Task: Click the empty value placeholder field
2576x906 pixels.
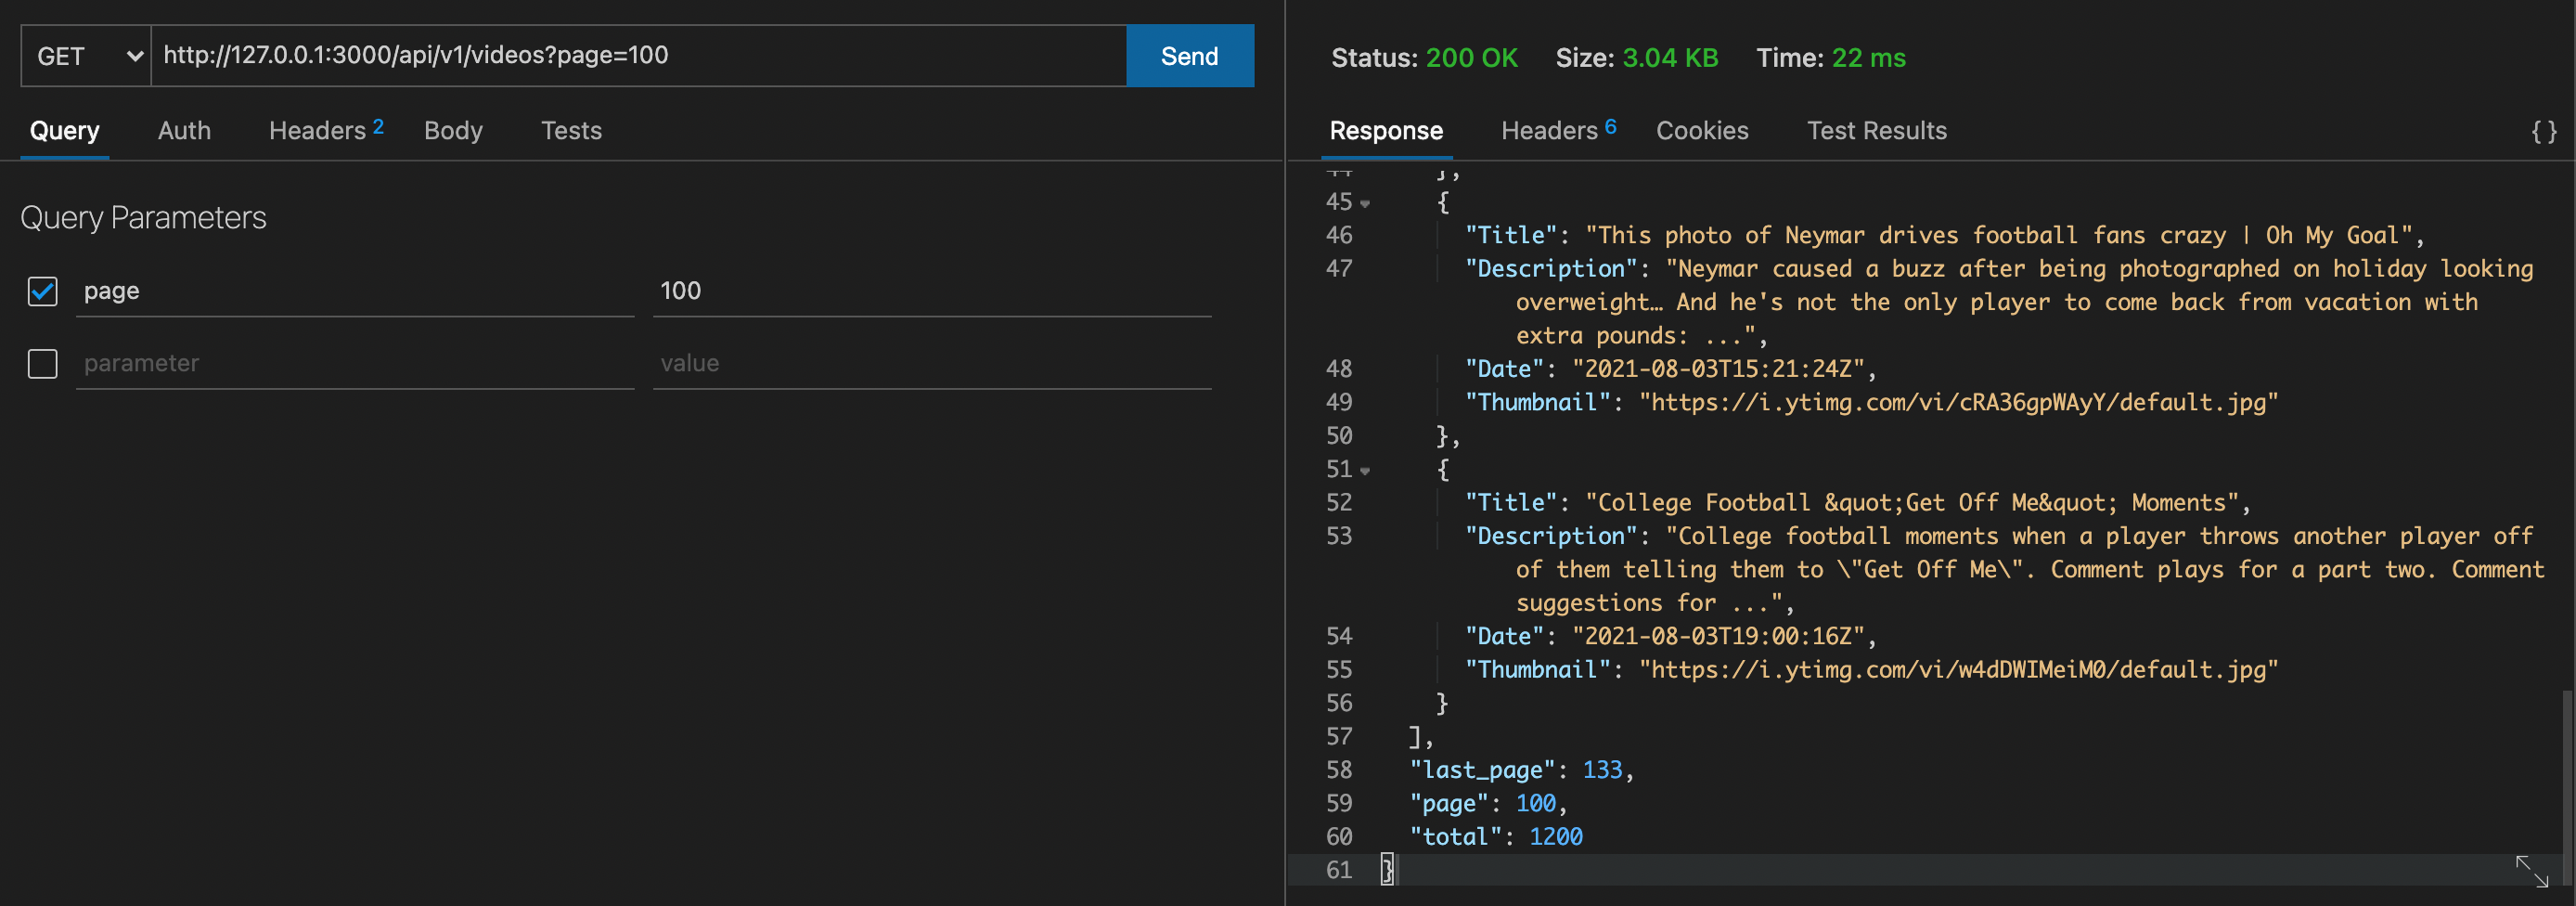Action: pos(932,363)
